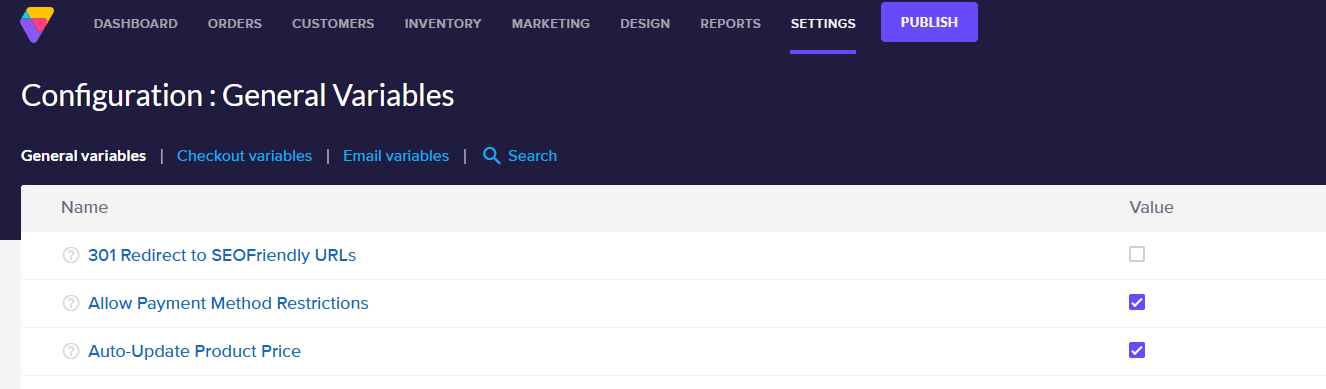Click the Configuration : General Variables heading
This screenshot has width=1326, height=389.
tap(238, 96)
